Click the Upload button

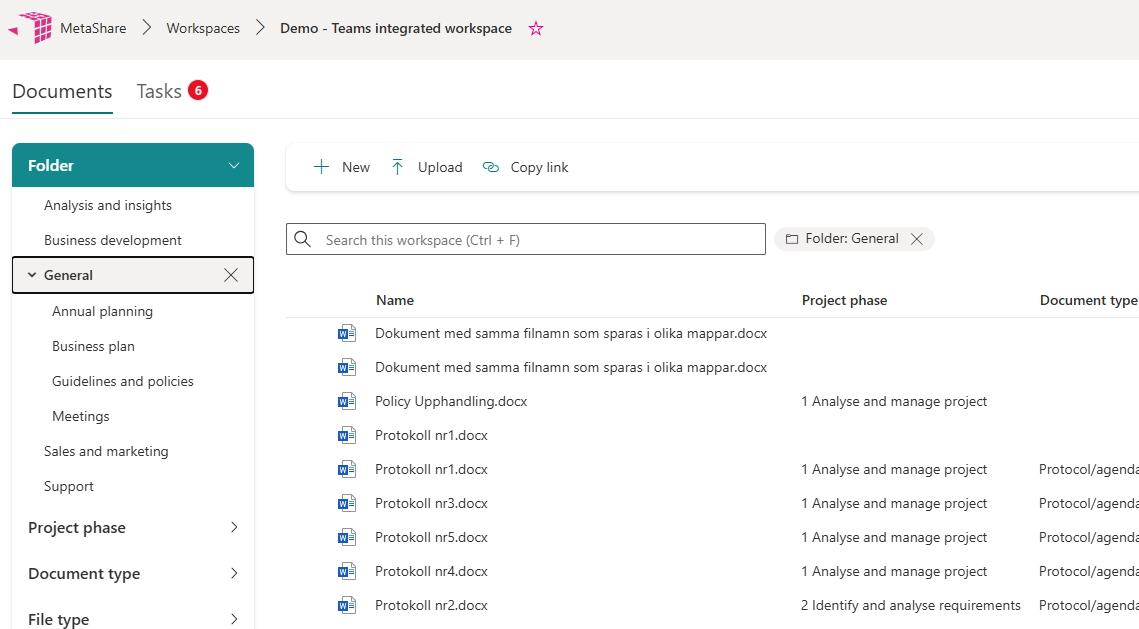point(427,168)
